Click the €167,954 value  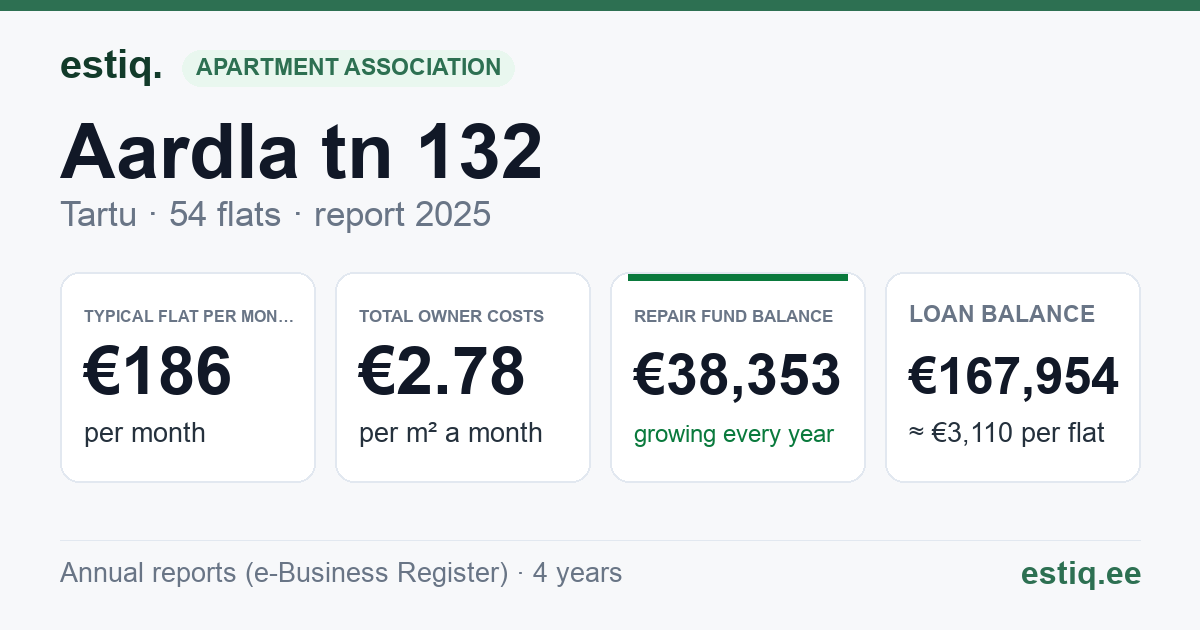click(x=1013, y=376)
